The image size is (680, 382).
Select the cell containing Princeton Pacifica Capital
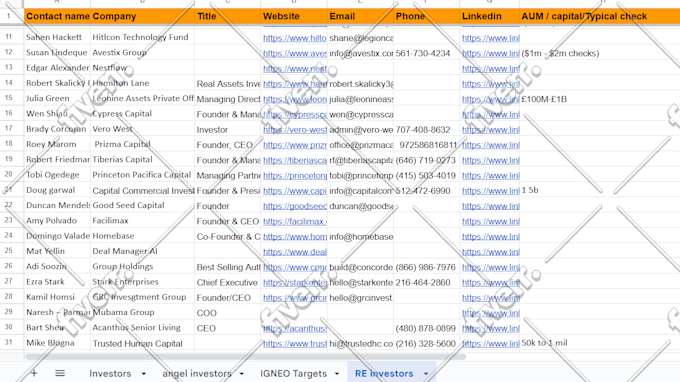click(143, 175)
